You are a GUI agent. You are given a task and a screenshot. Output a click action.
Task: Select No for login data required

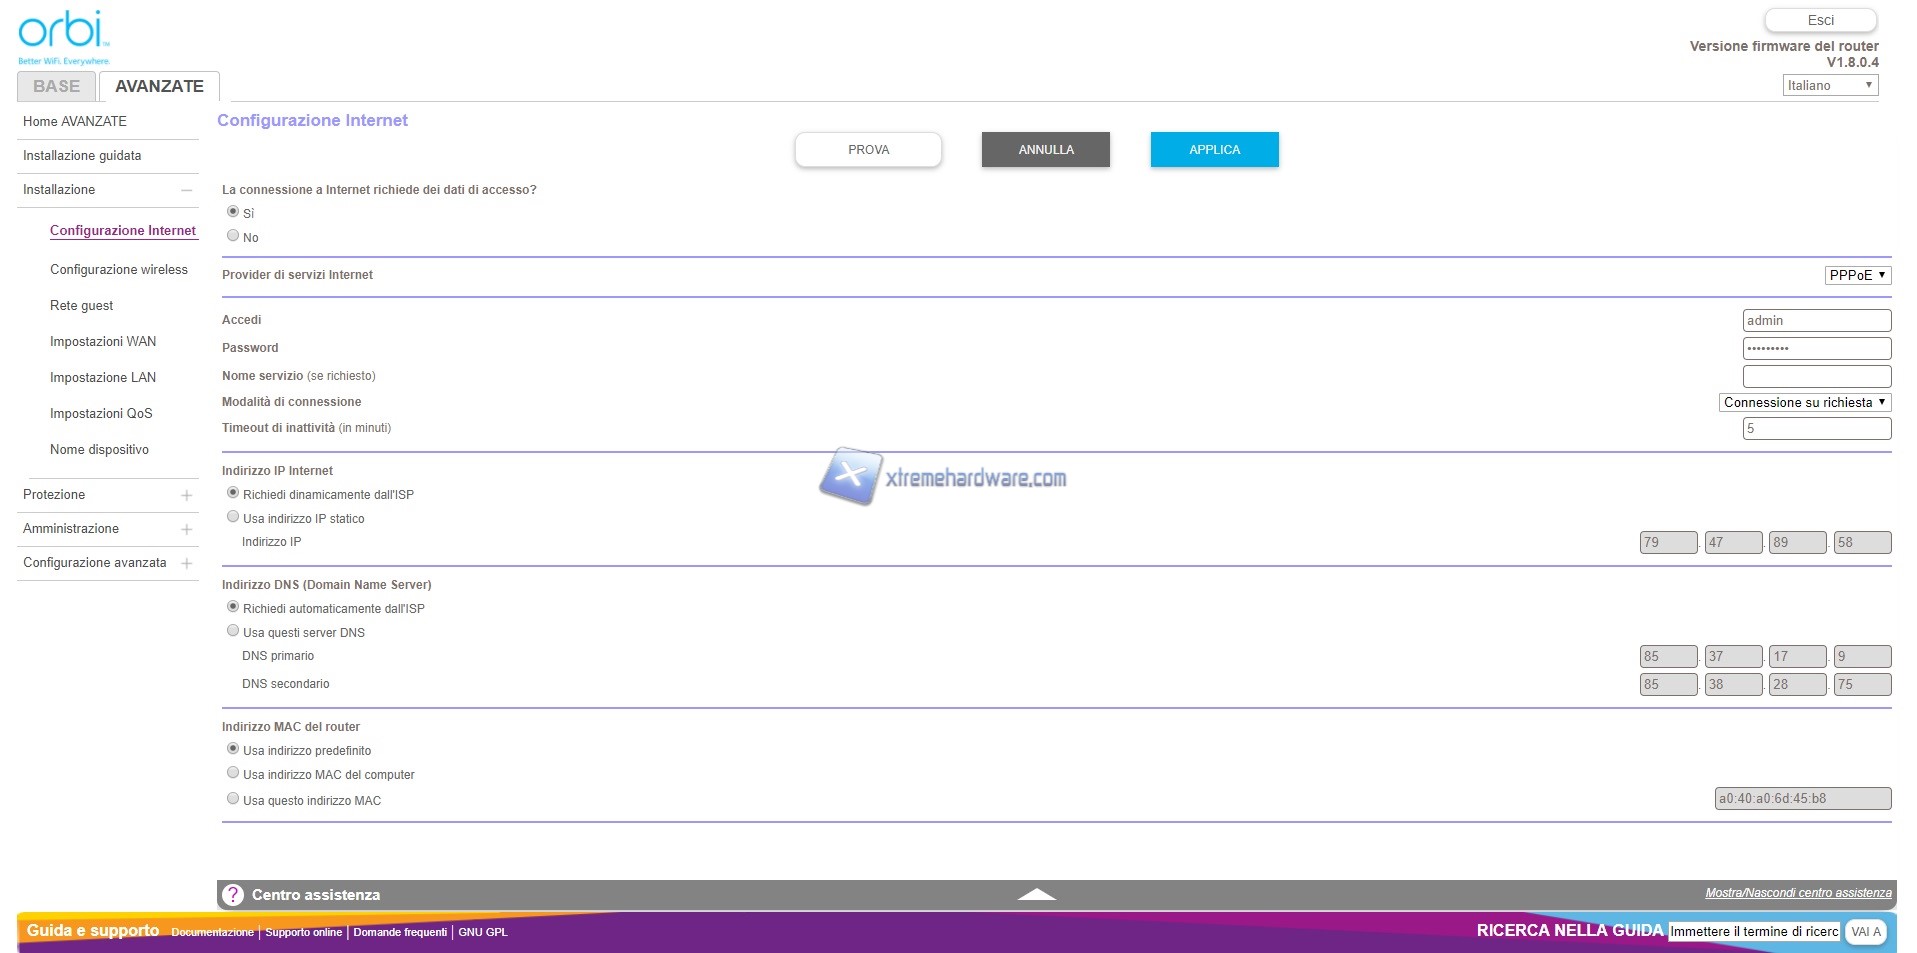[x=233, y=236]
